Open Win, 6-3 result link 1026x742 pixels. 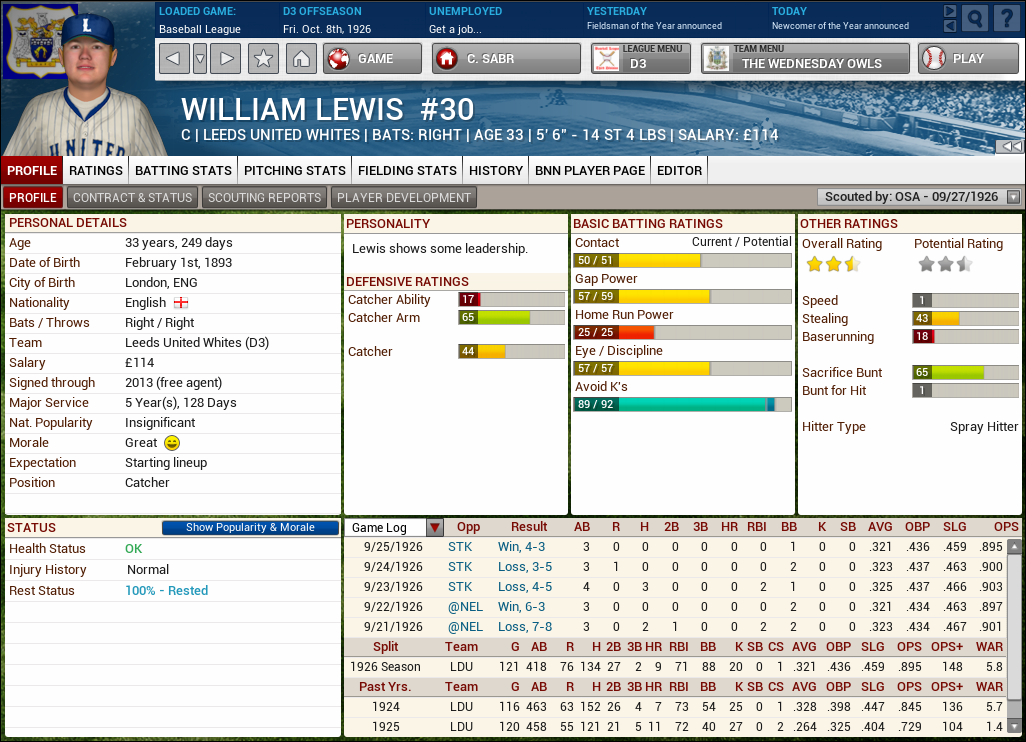[x=522, y=607]
